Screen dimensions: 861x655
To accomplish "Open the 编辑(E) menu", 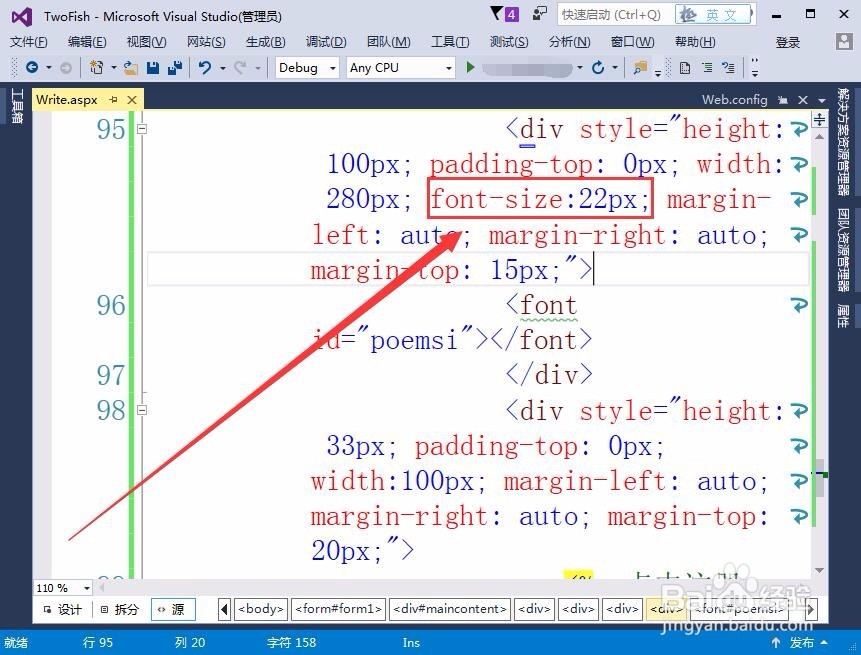I will point(87,42).
